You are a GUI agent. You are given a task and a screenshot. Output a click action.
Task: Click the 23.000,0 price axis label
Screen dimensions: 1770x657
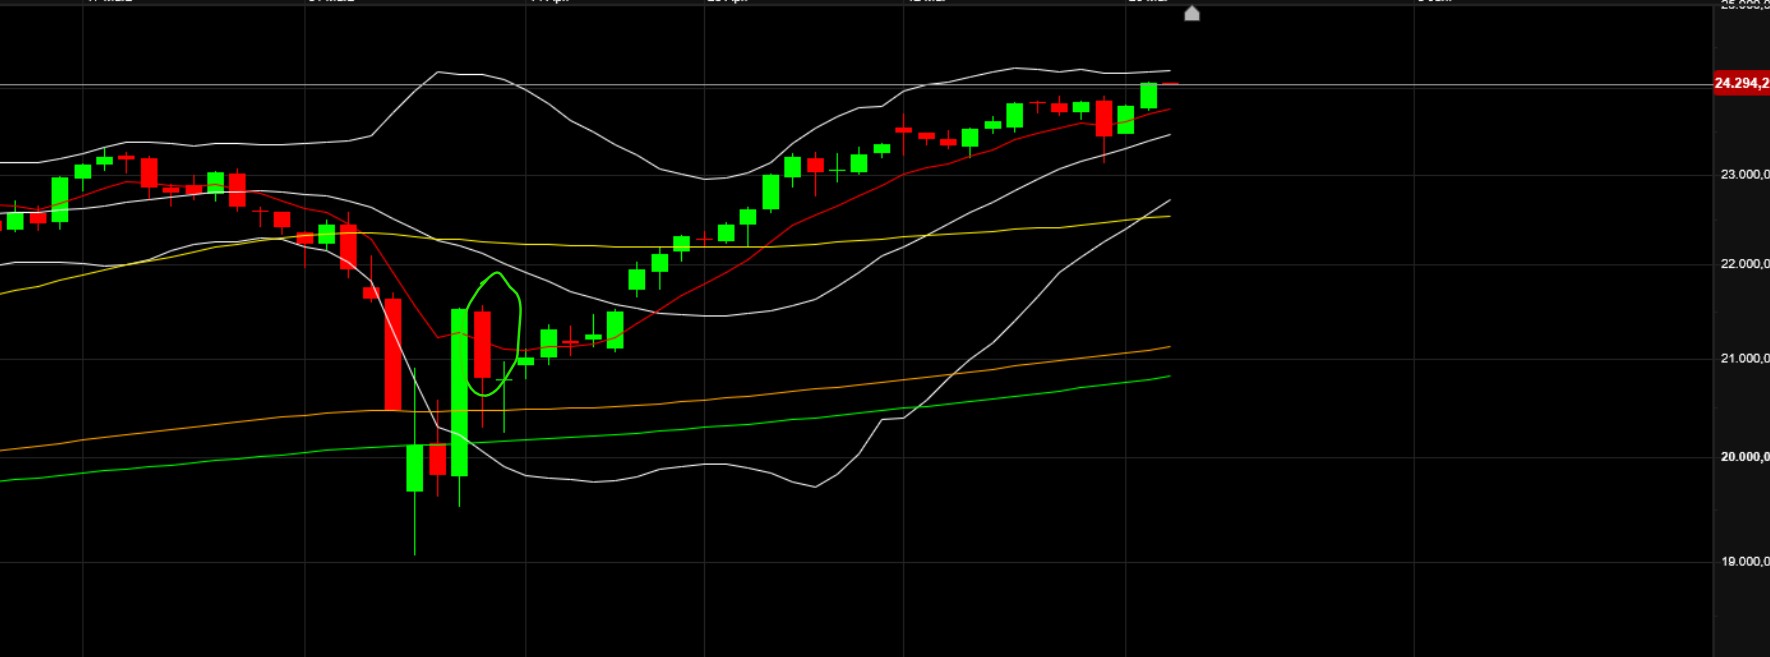(x=1745, y=174)
